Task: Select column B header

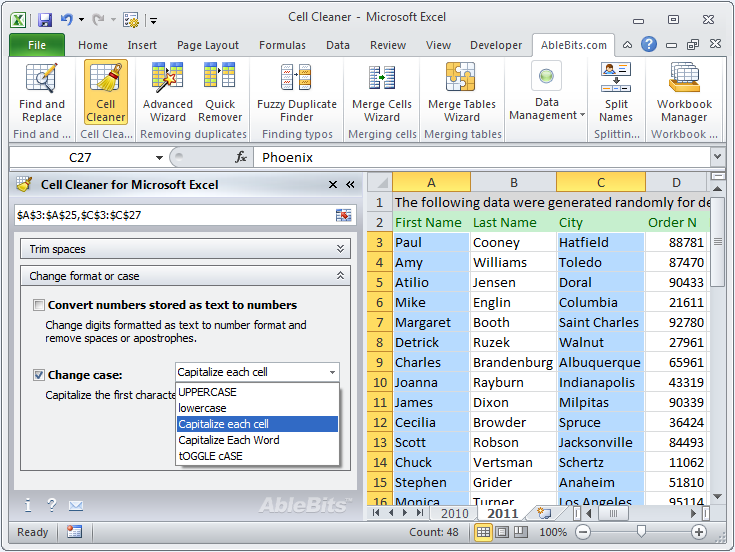Action: point(514,182)
